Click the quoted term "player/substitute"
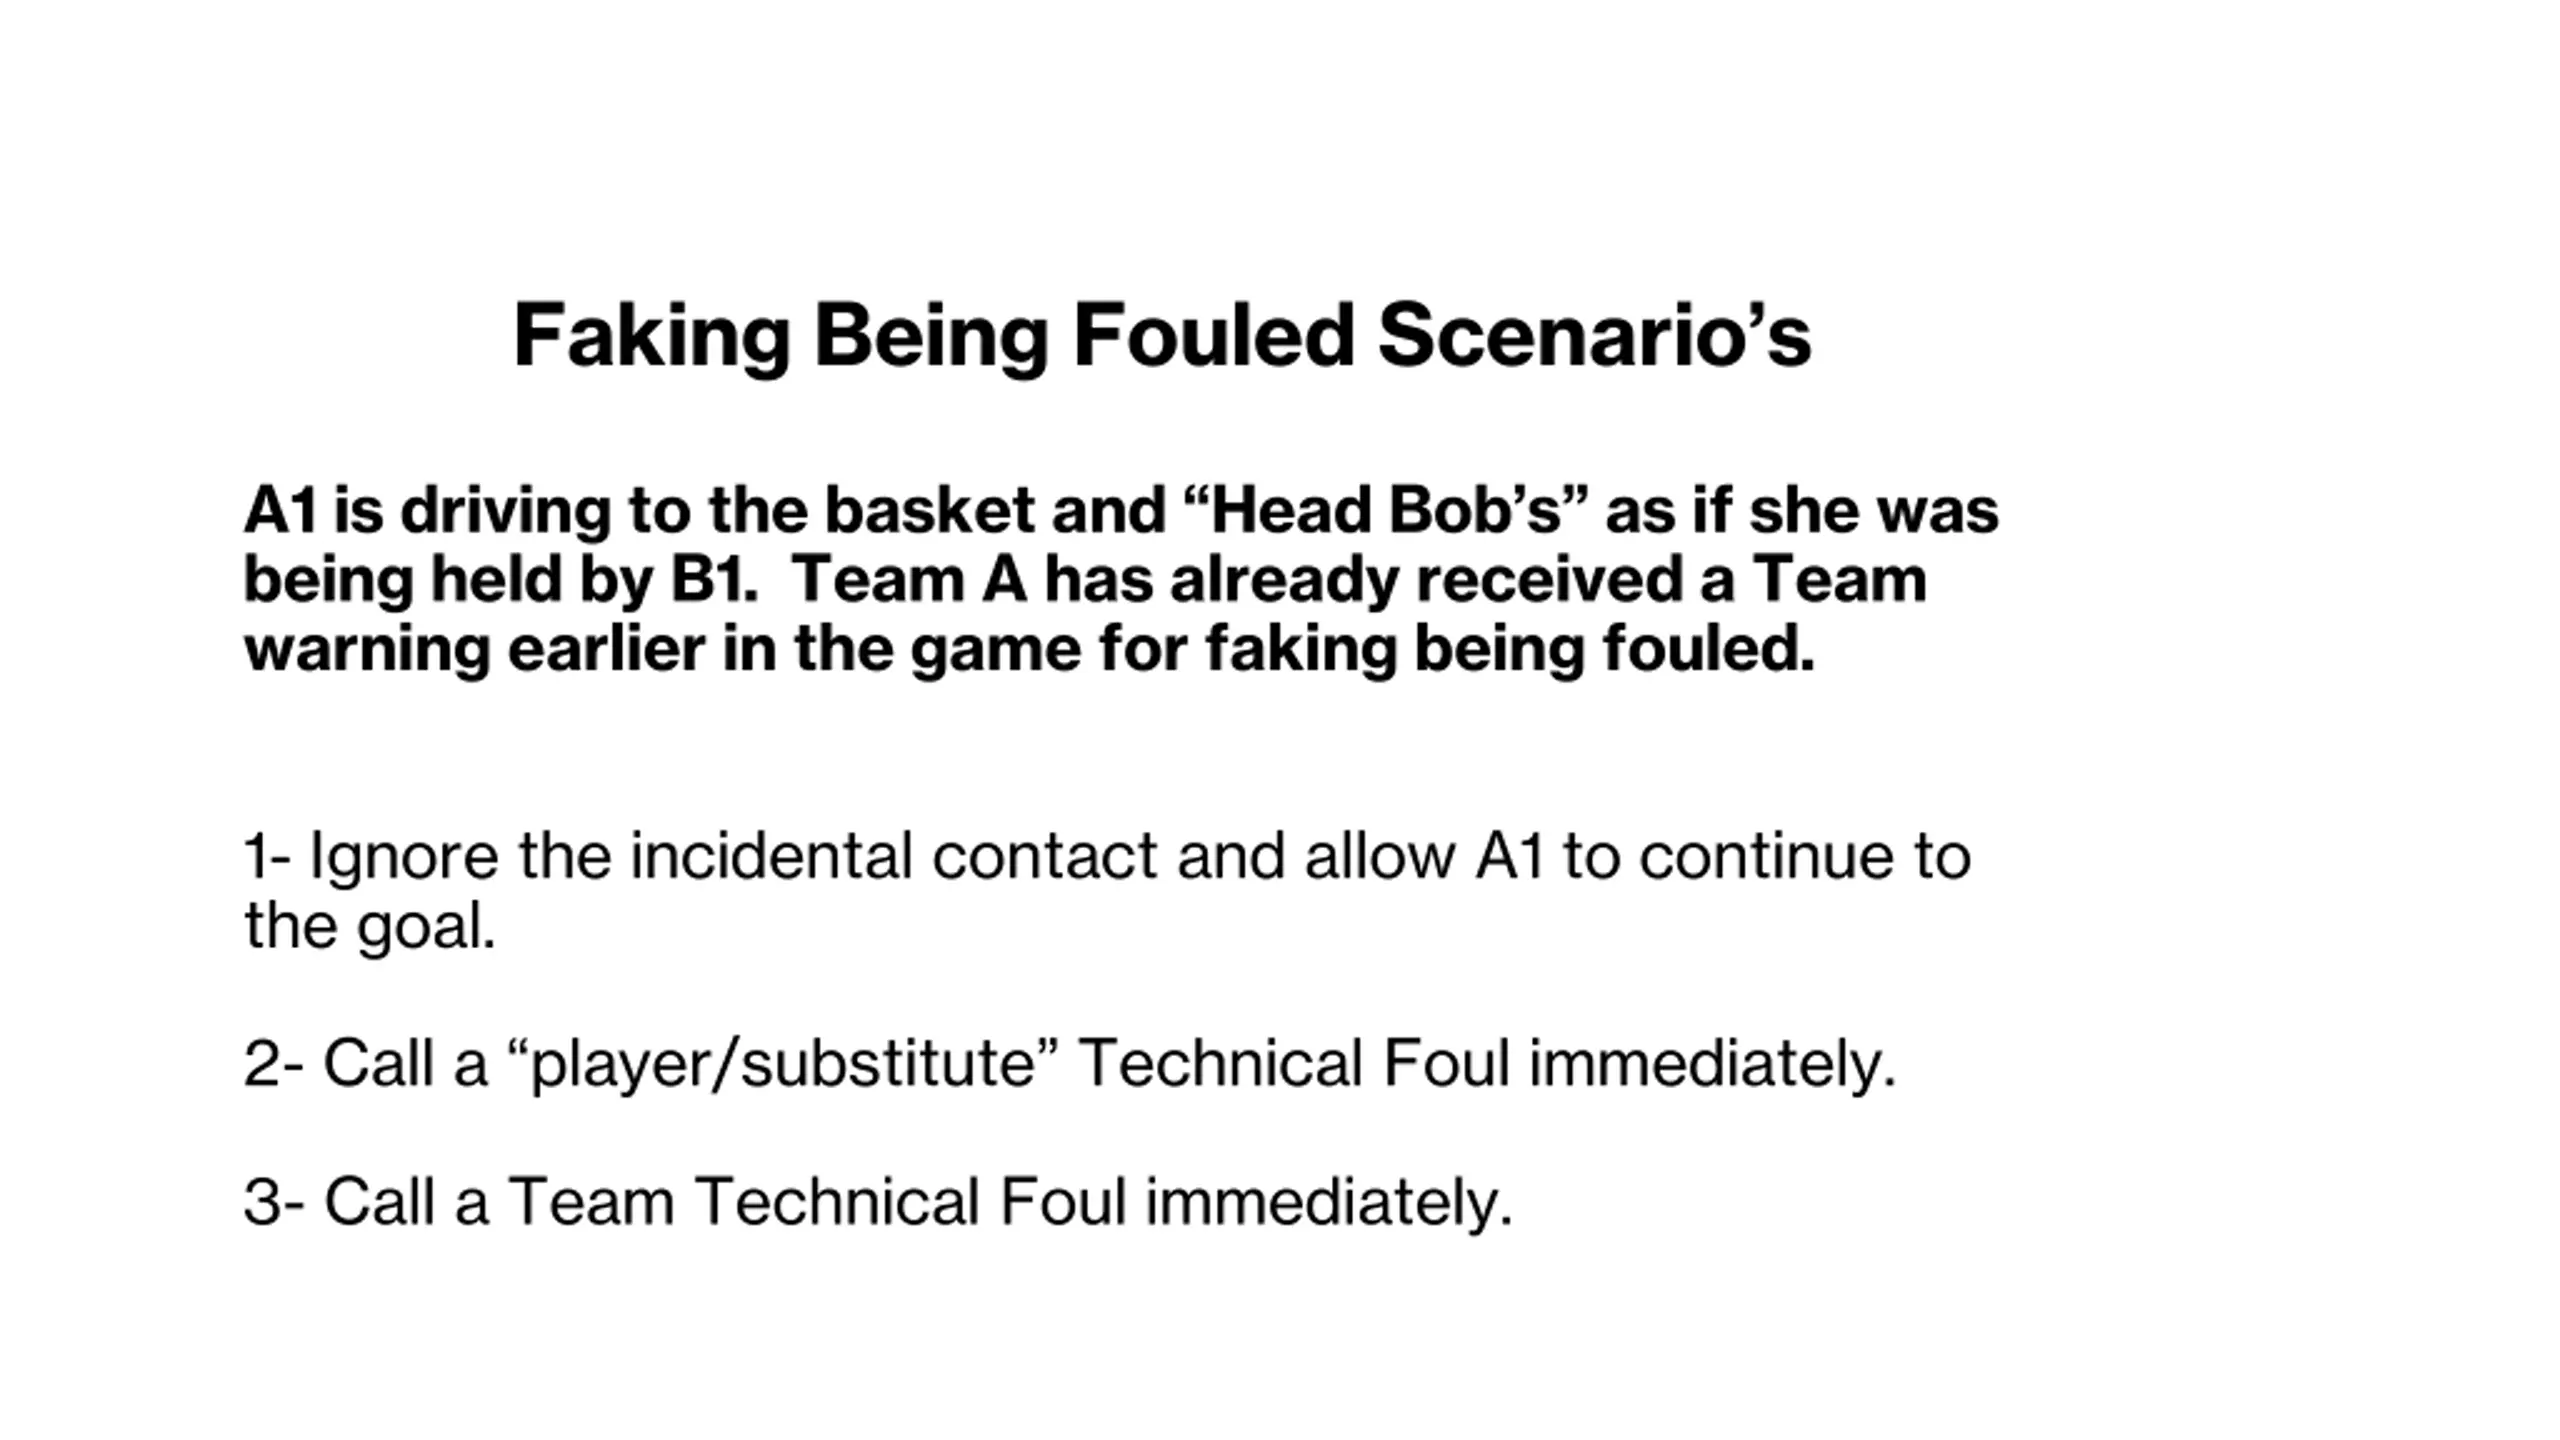Viewport: 2560px width, 1440px height. pyautogui.click(x=786, y=1063)
